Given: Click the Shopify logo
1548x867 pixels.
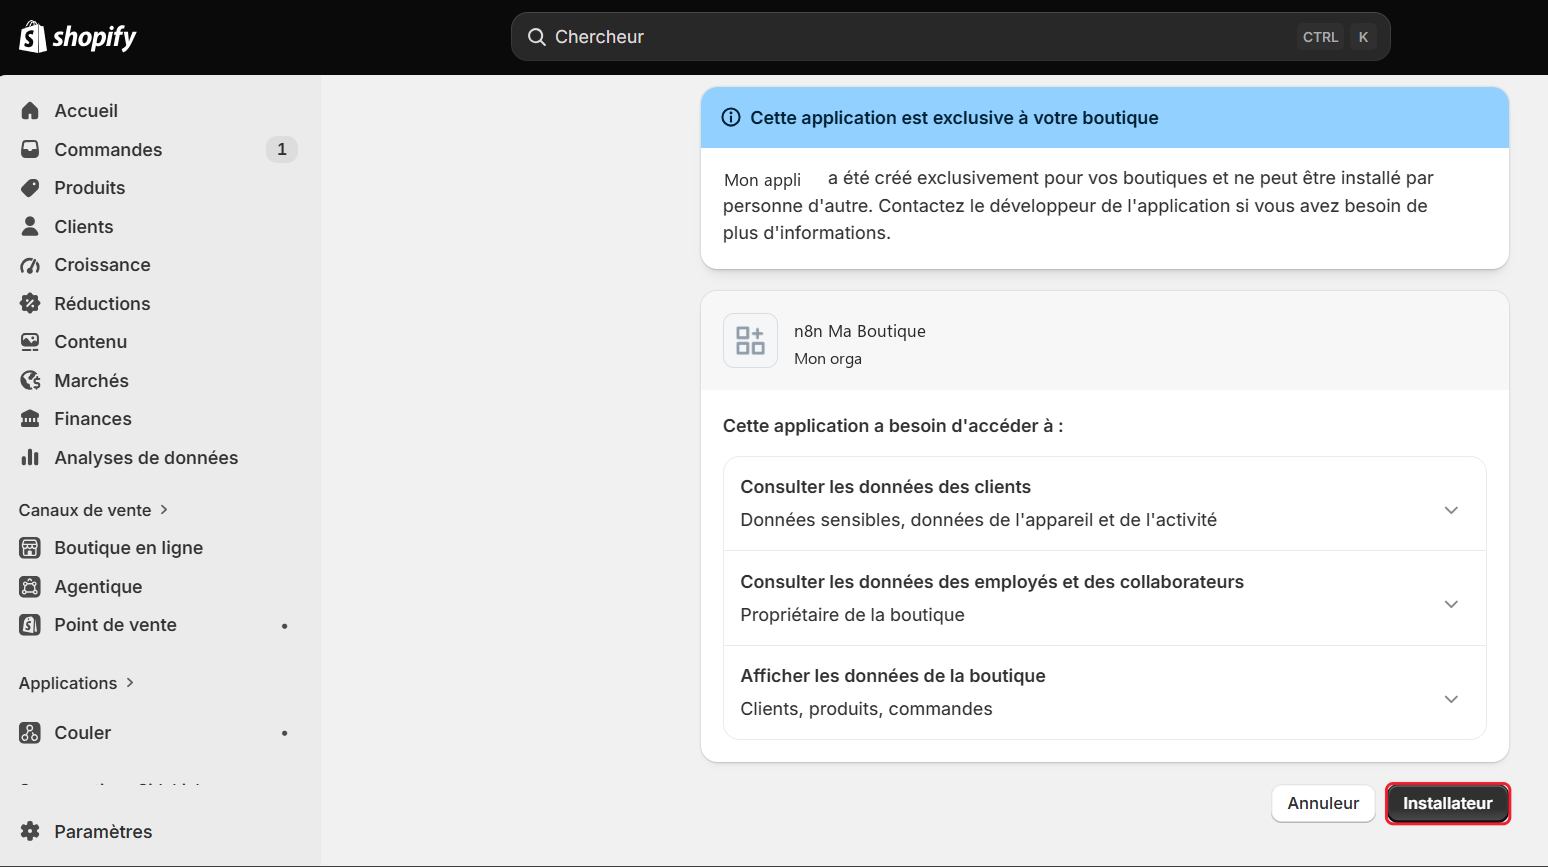Looking at the screenshot, I should [x=78, y=37].
